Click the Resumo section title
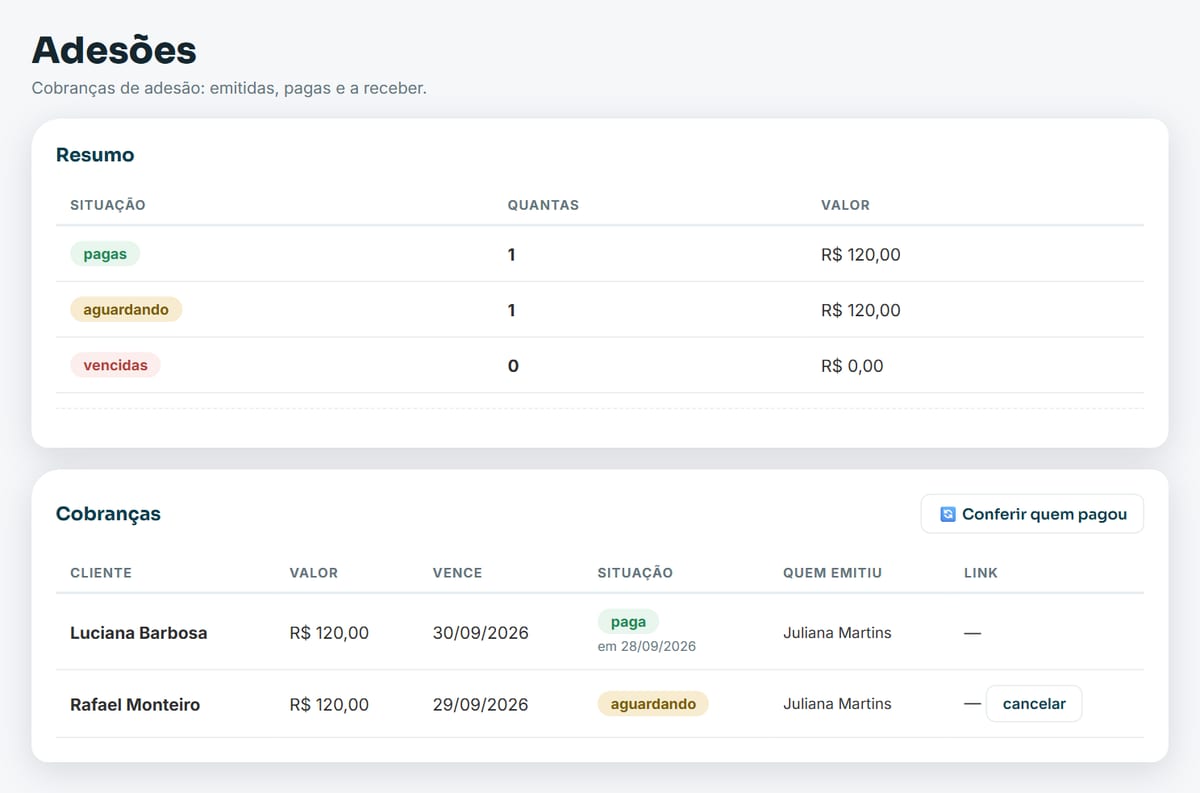The image size is (1200, 793). (95, 155)
